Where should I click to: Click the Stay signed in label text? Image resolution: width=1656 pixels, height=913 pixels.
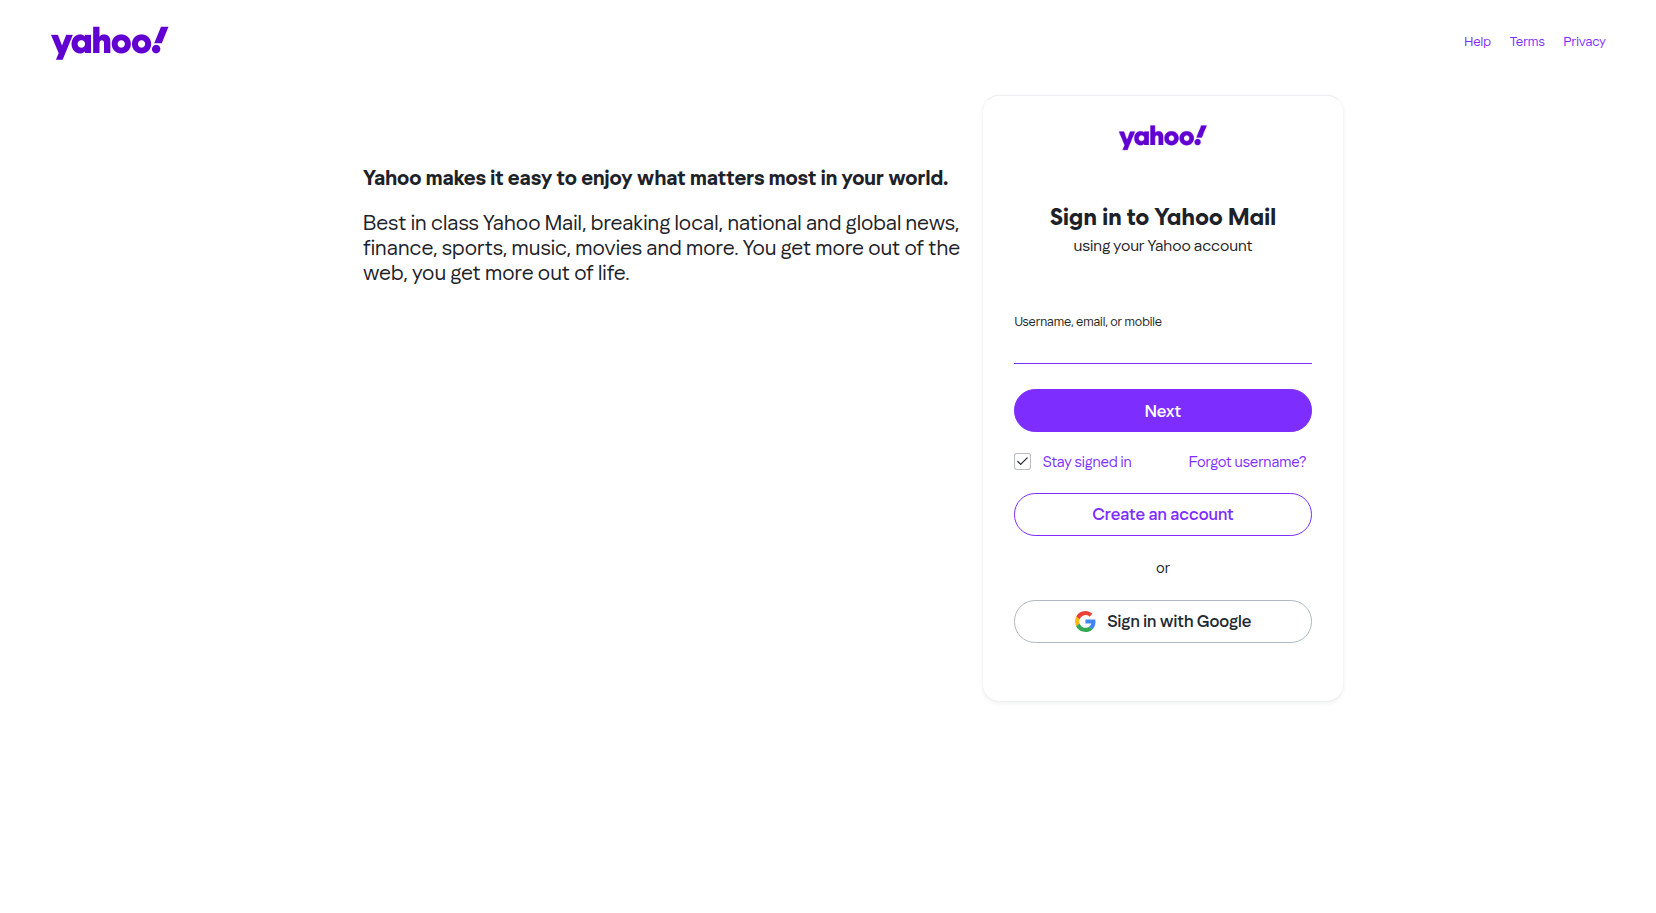coord(1087,462)
